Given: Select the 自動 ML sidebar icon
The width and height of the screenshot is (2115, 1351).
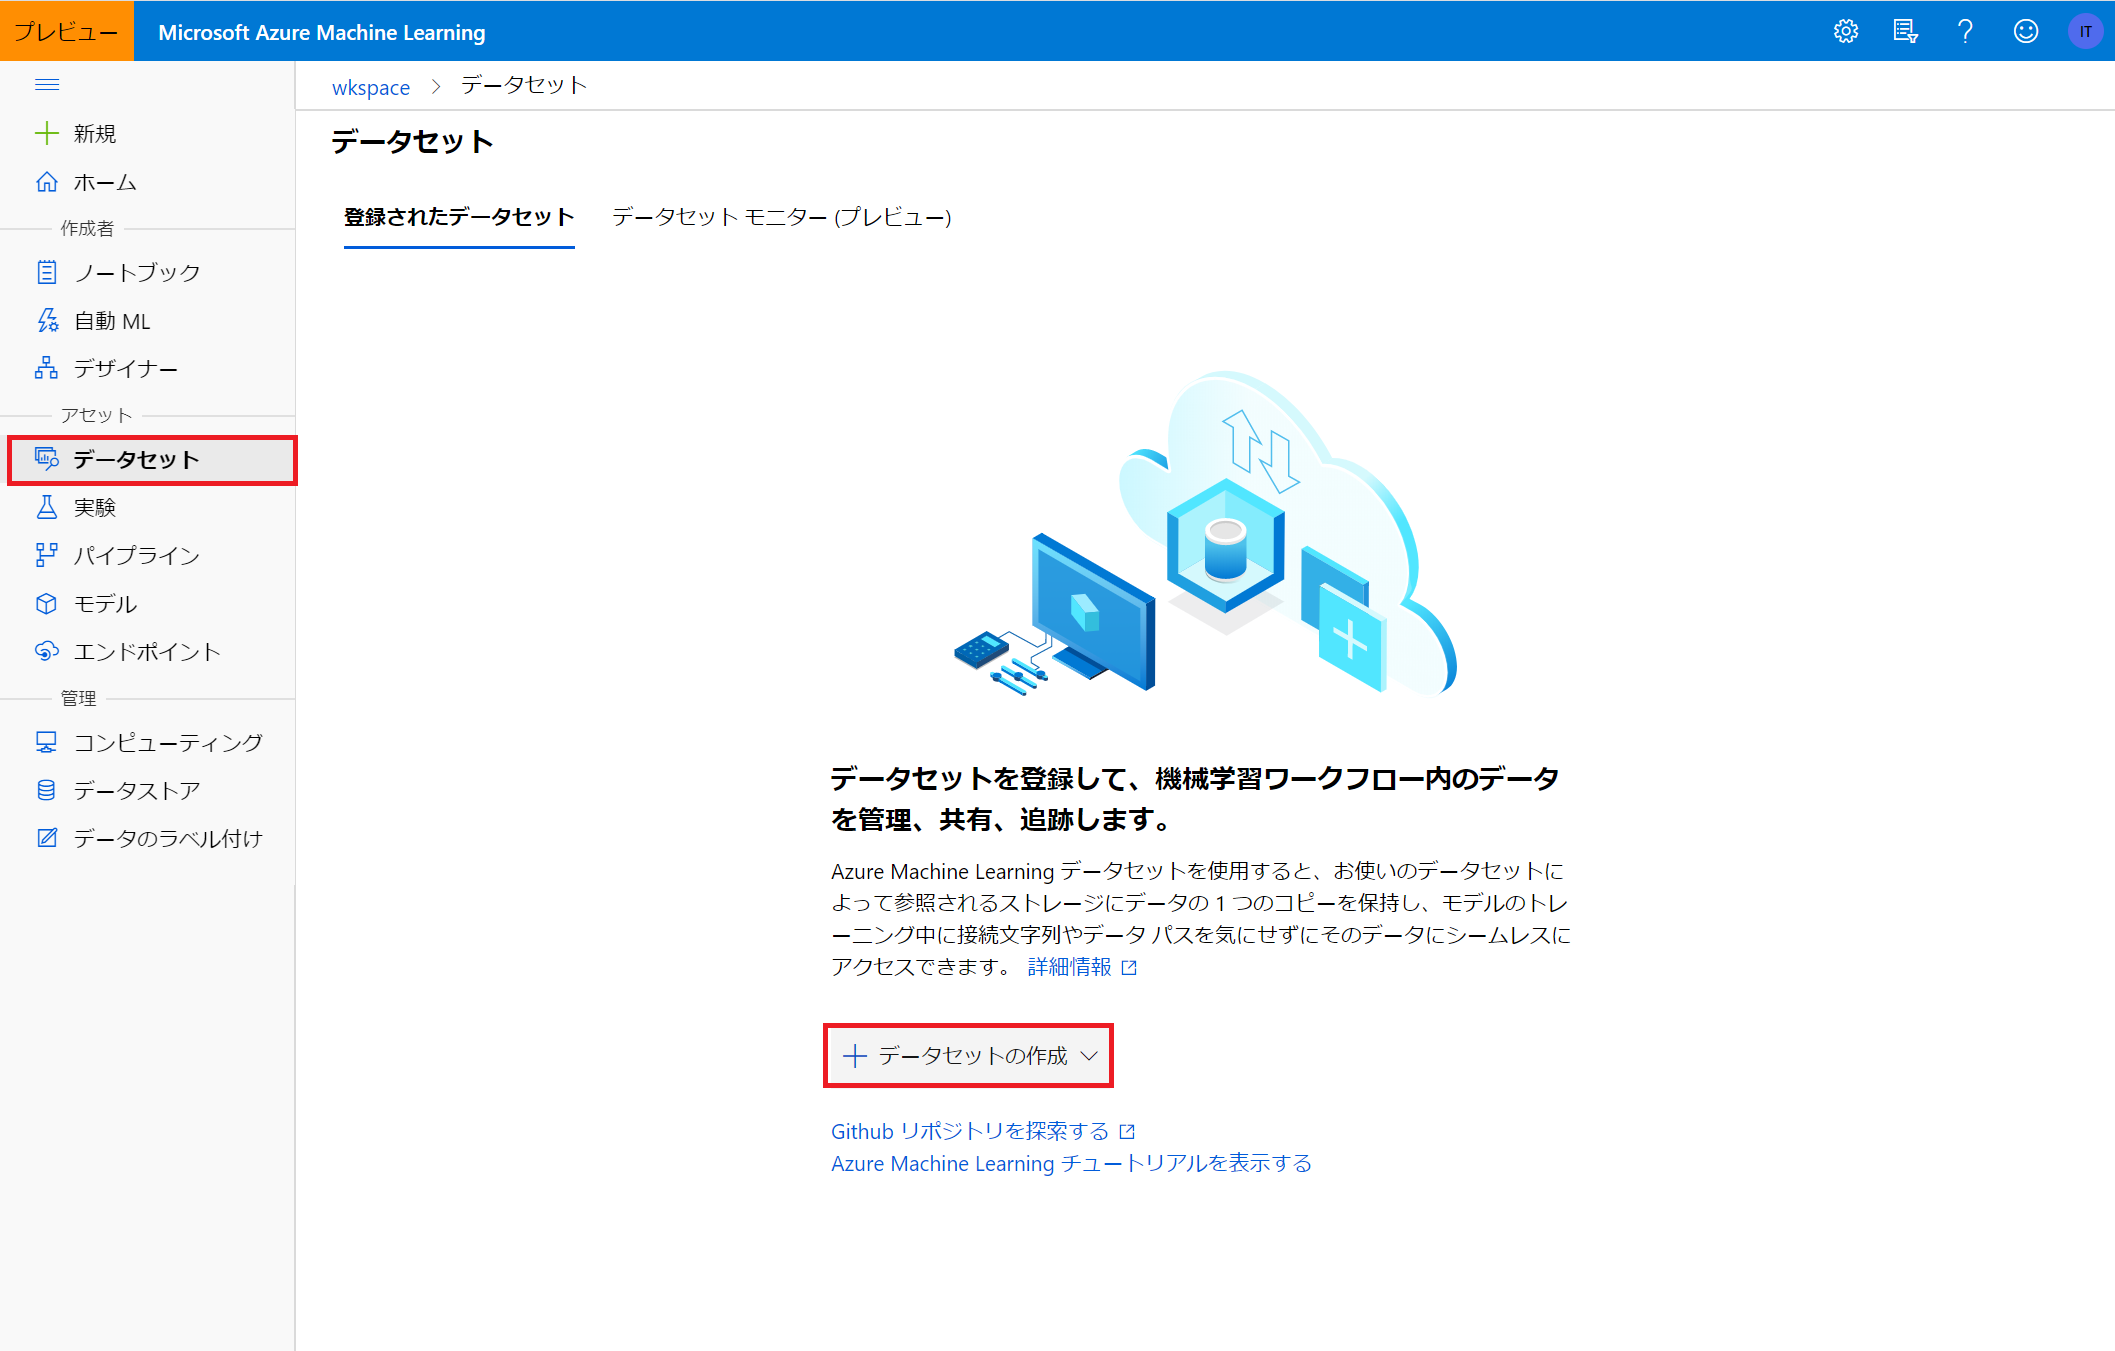Looking at the screenshot, I should [46, 320].
